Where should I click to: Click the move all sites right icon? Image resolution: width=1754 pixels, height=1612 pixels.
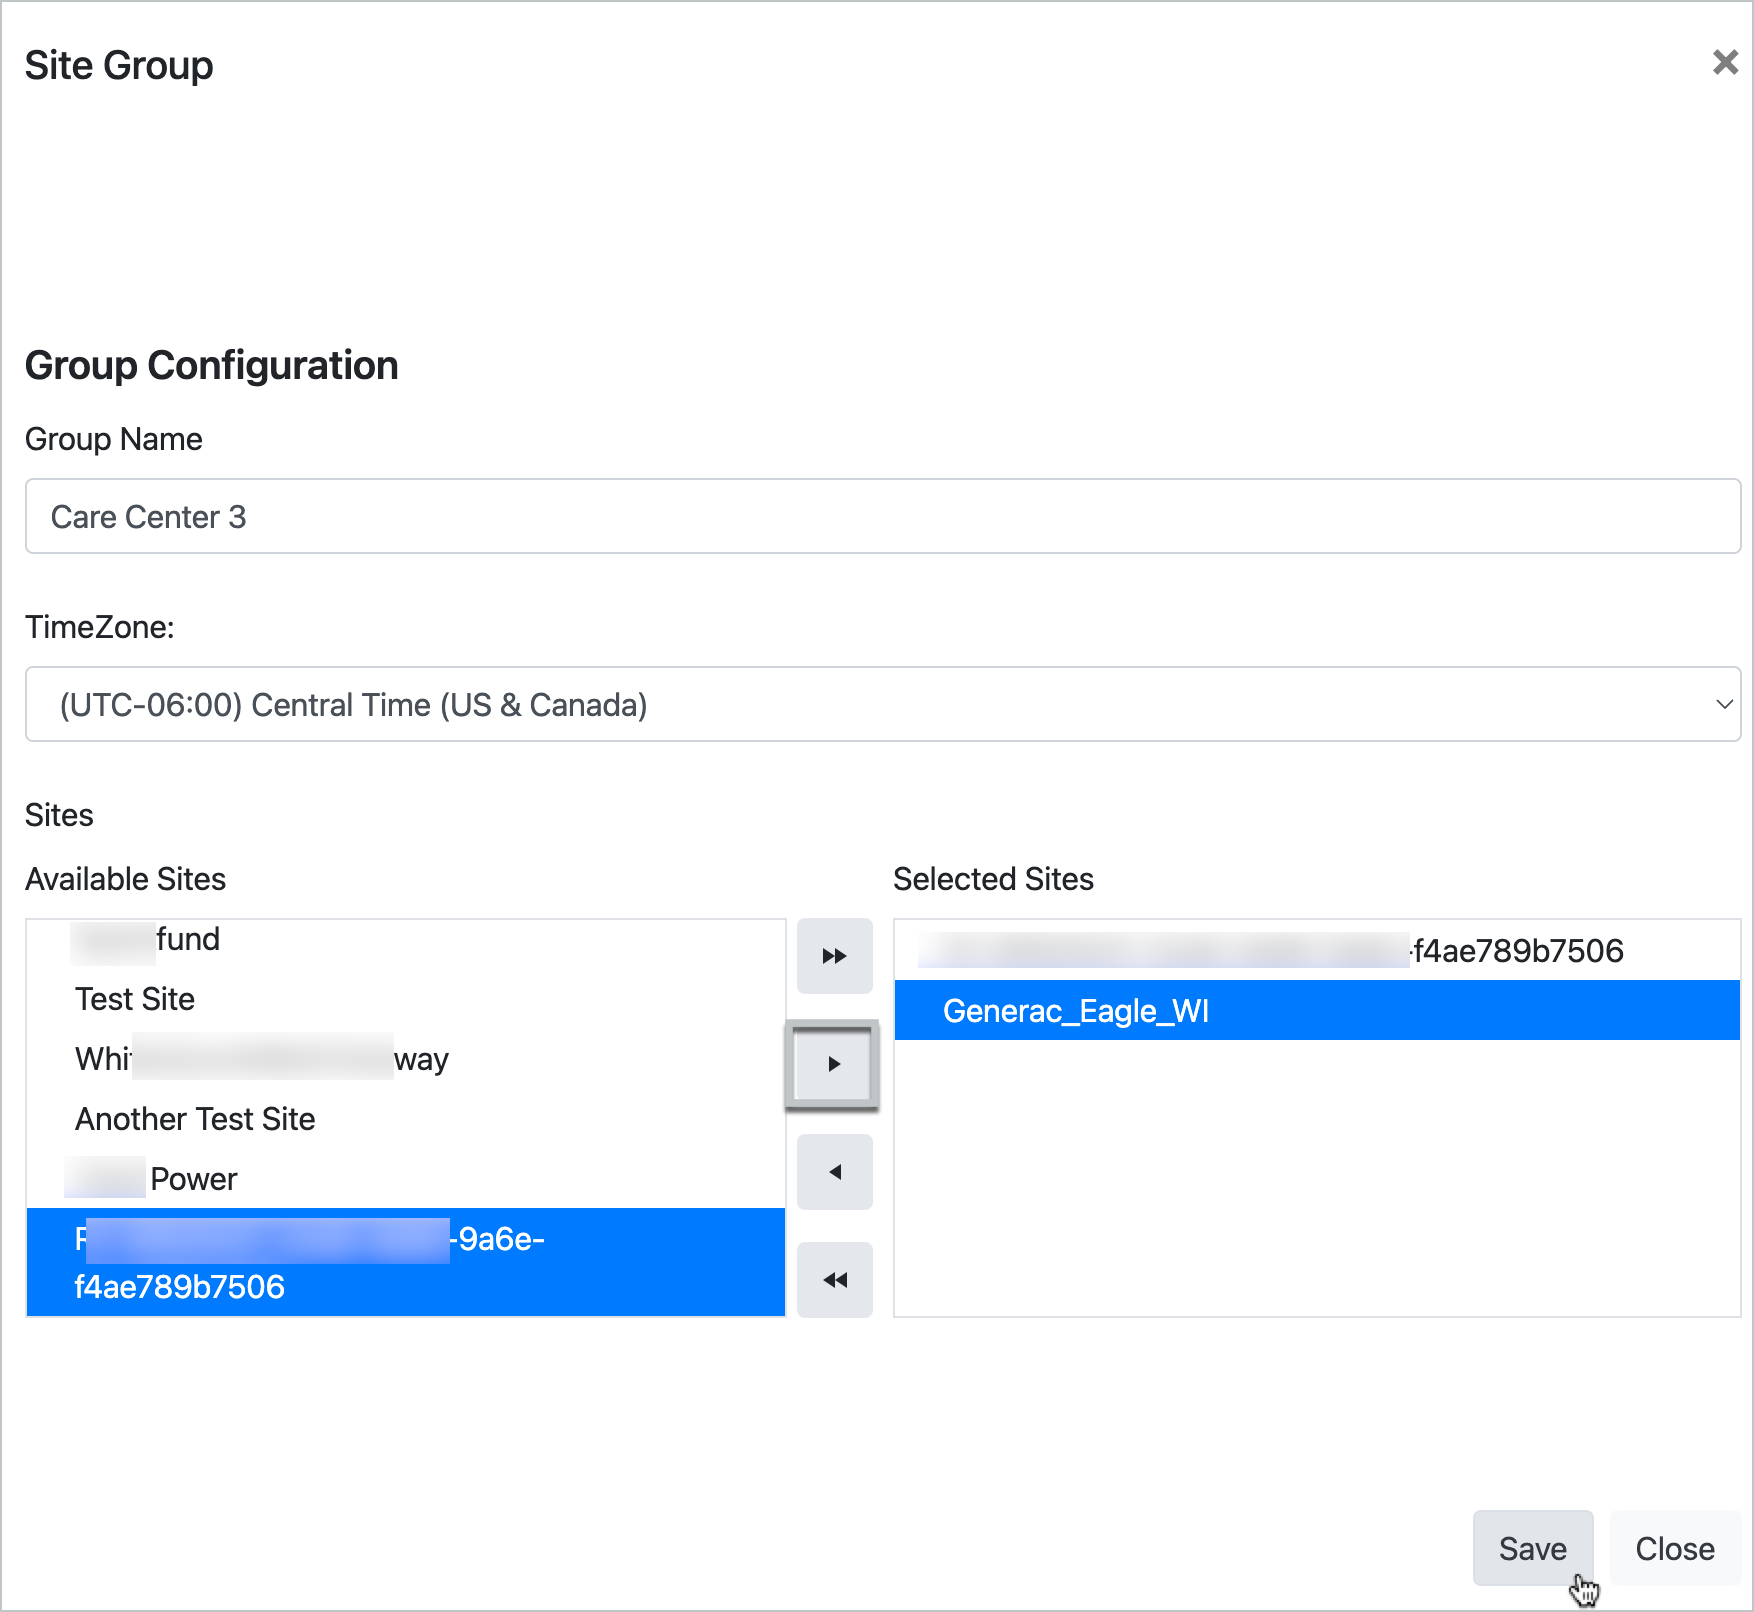click(834, 956)
